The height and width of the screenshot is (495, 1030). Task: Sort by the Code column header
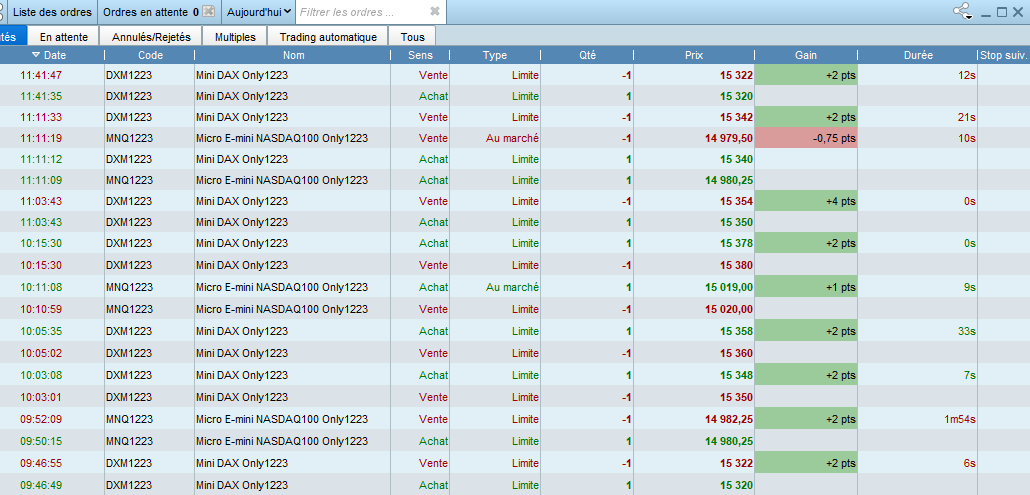click(x=150, y=55)
